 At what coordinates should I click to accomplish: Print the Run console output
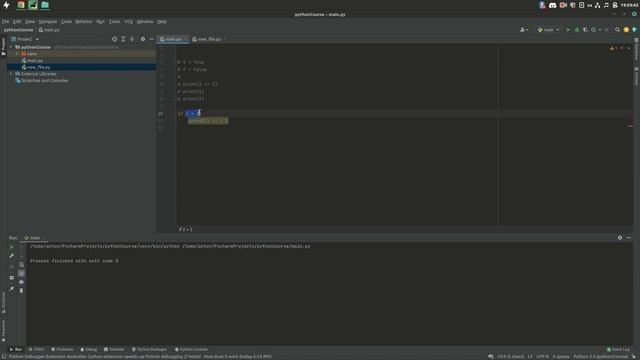pos(21,282)
